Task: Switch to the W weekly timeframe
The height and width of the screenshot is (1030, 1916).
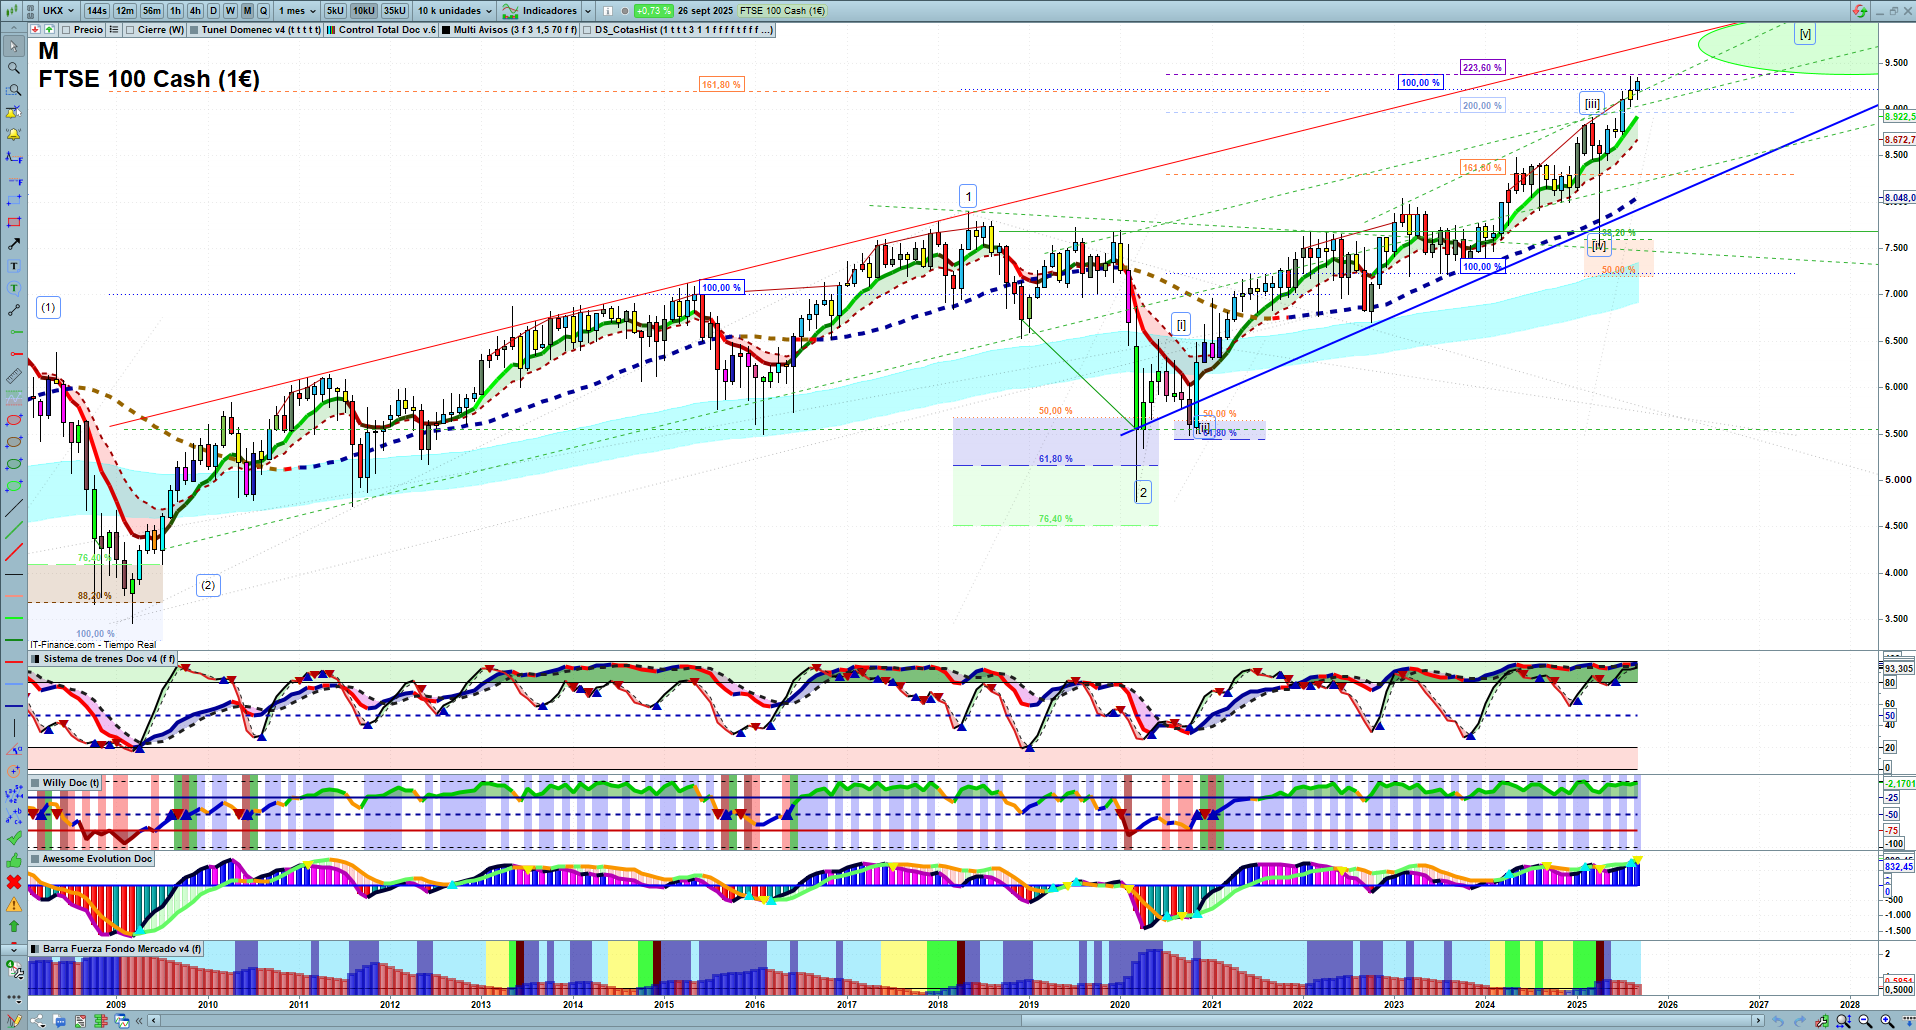Action: click(230, 11)
